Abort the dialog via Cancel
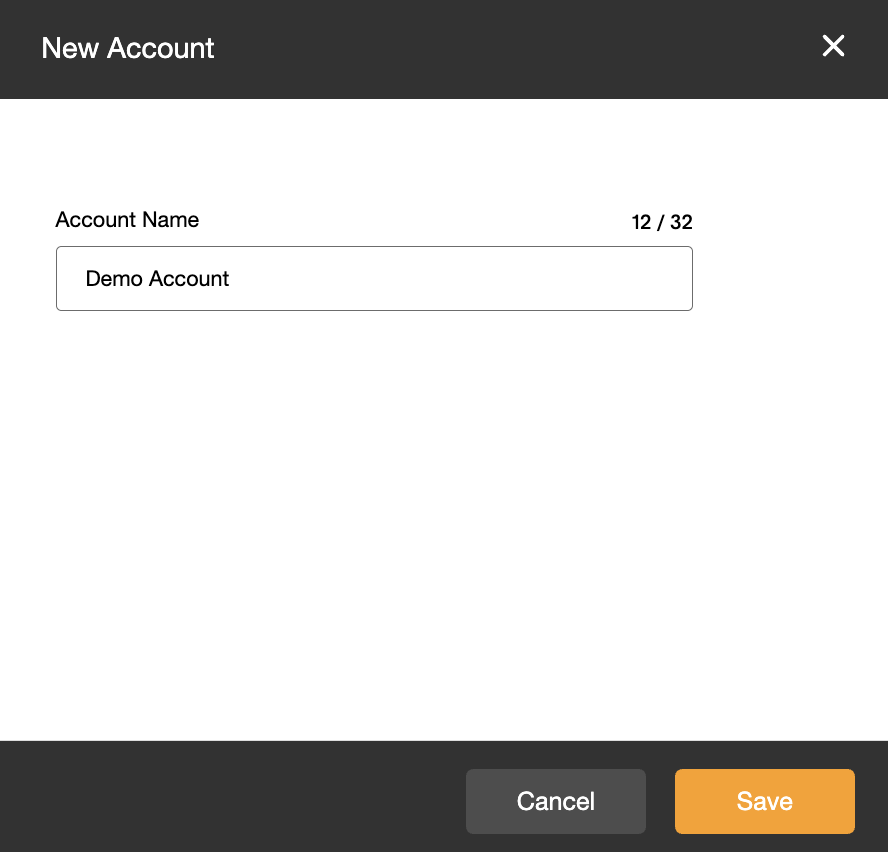888x852 pixels. click(x=556, y=801)
